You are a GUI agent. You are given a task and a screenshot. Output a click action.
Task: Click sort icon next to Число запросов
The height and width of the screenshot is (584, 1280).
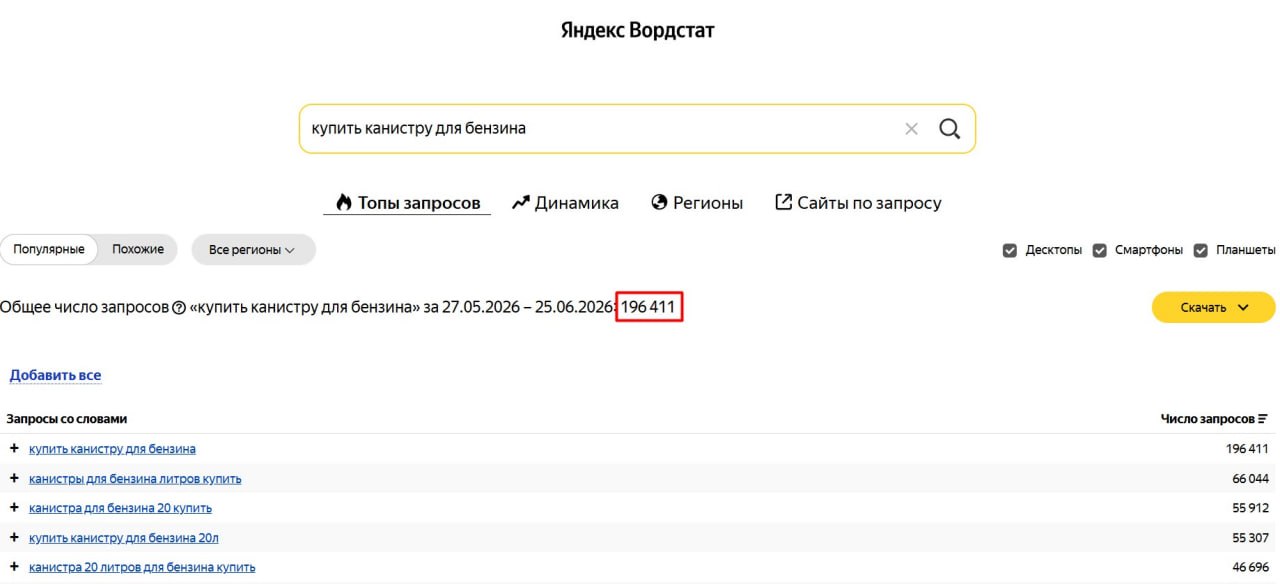(x=1263, y=419)
